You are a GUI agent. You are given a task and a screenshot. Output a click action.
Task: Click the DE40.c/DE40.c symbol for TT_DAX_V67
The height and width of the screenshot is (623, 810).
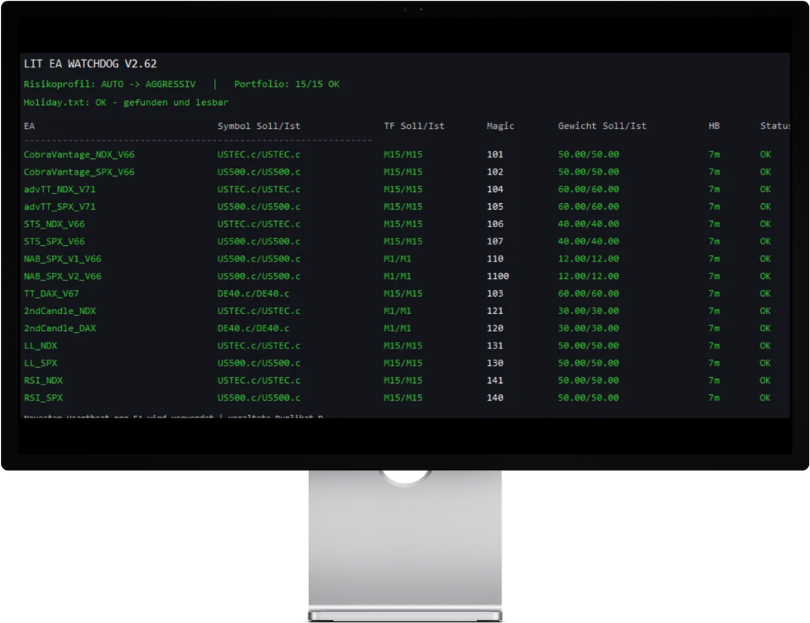tap(253, 294)
